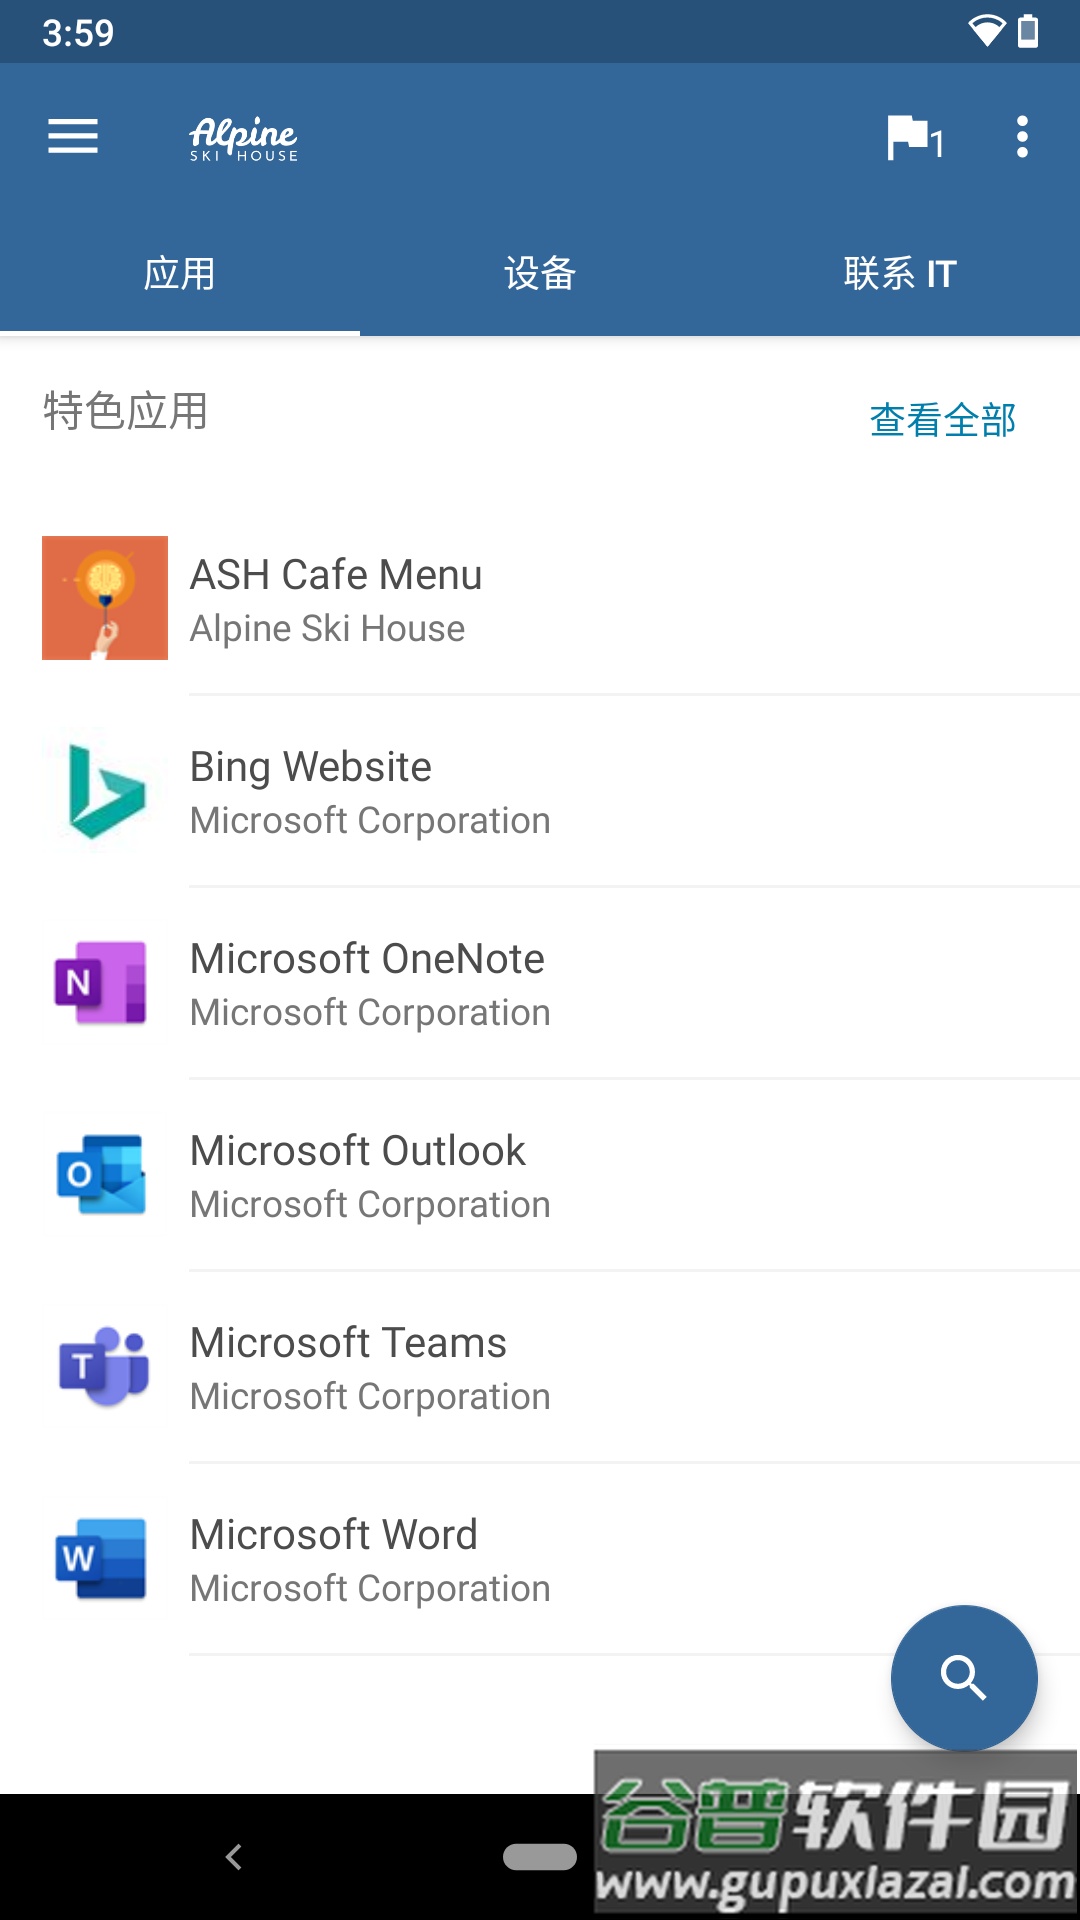Viewport: 1080px width, 1920px height.
Task: Tap the Android home pill button
Action: tap(540, 1857)
